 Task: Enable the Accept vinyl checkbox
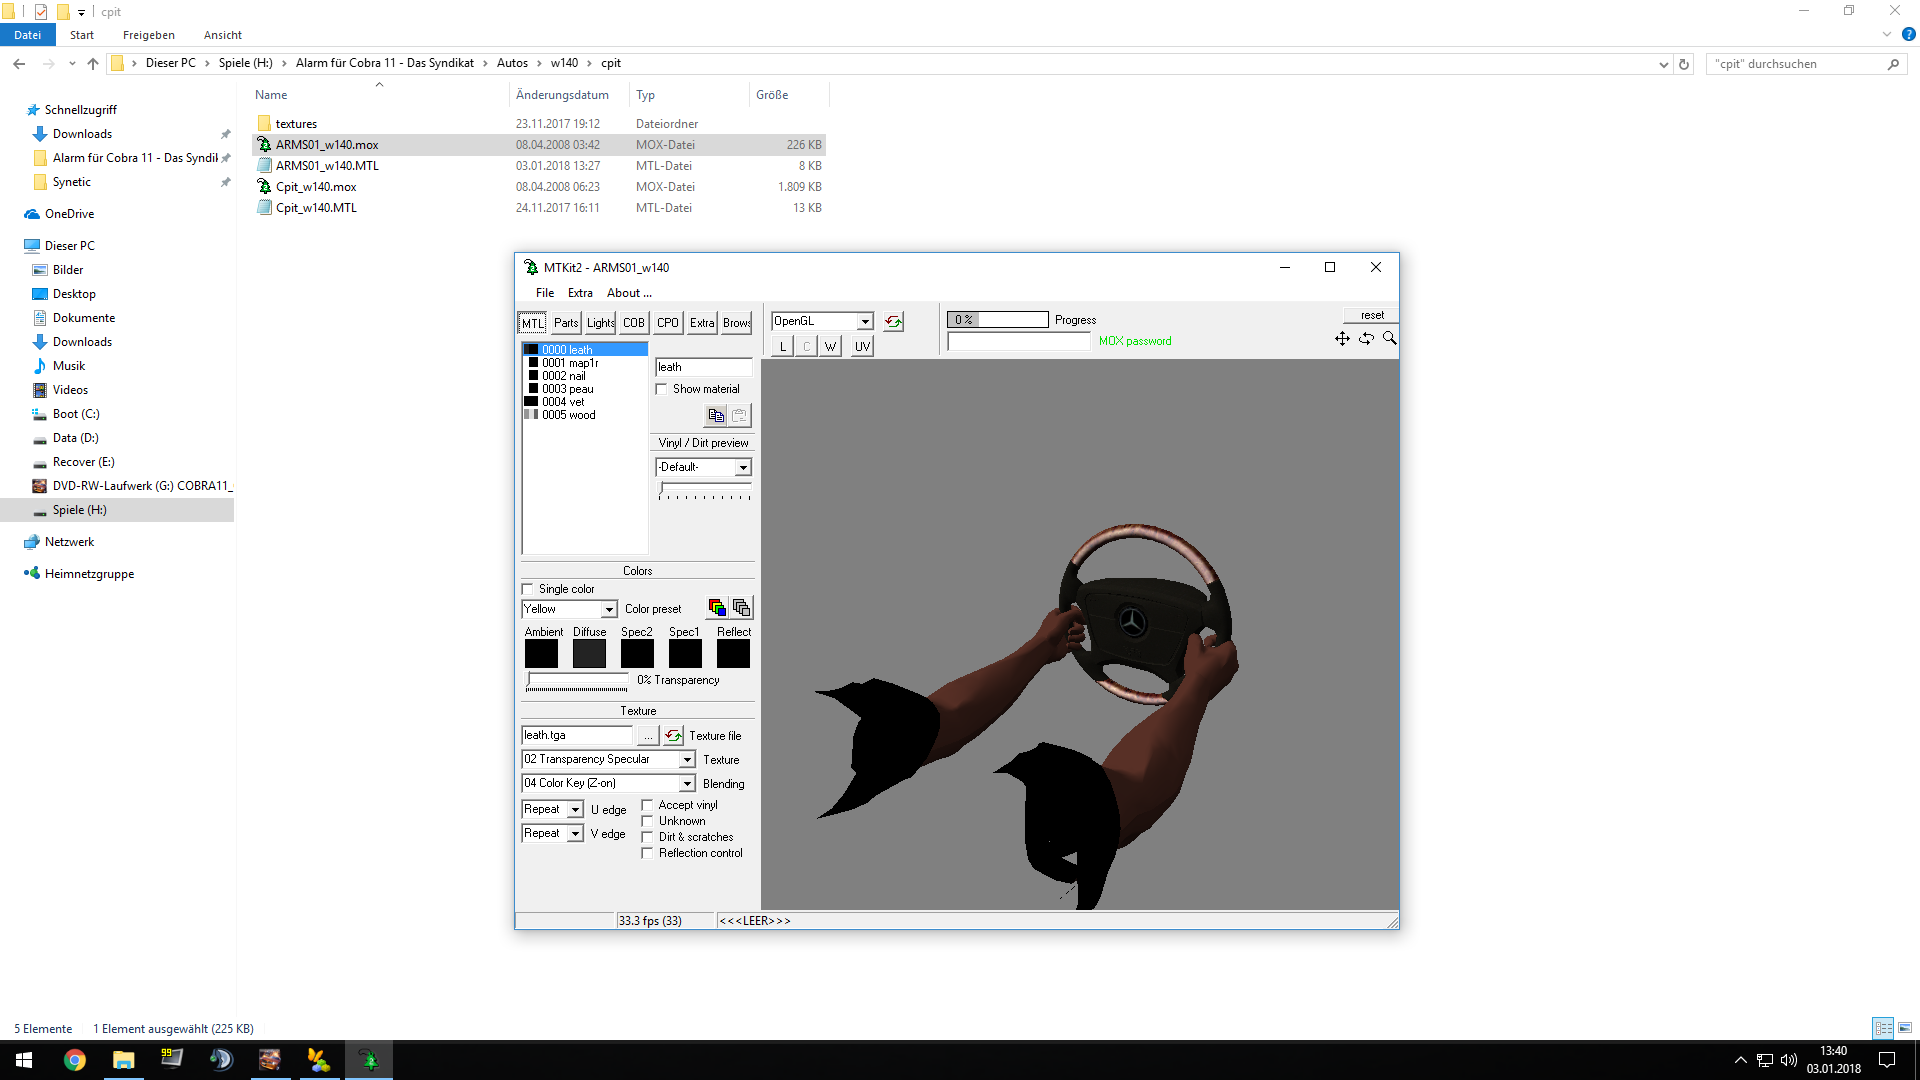pos(647,806)
